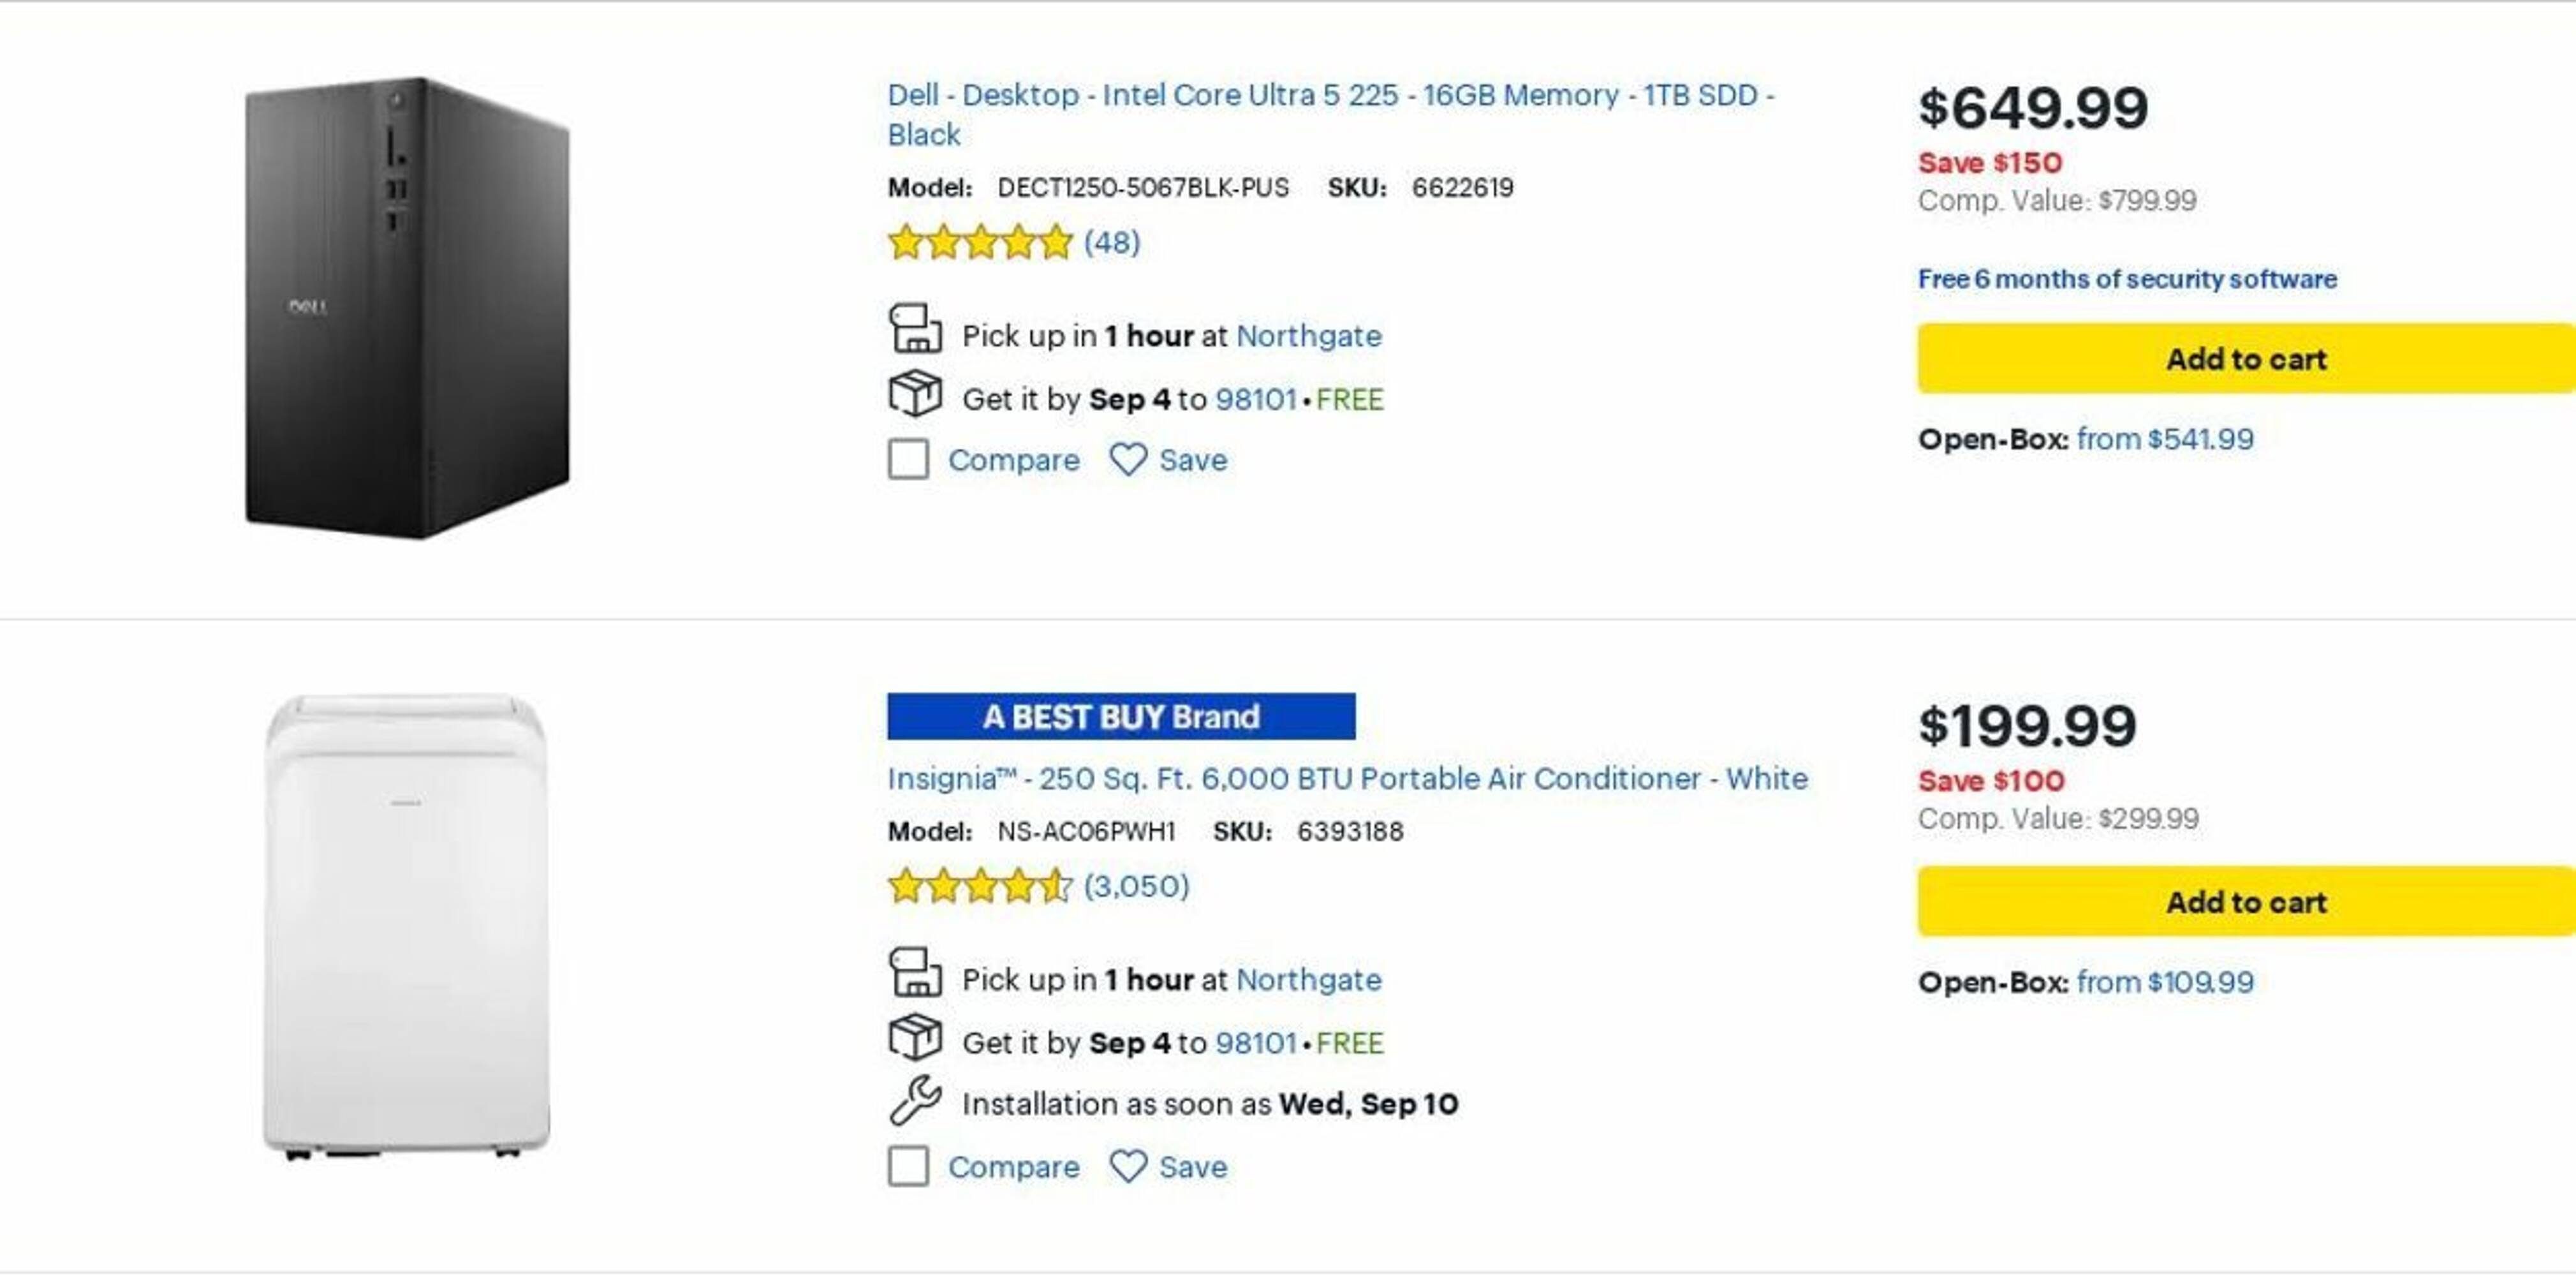Add Insignia air conditioner to cart
The width and height of the screenshot is (2576, 1276).
coord(2244,902)
